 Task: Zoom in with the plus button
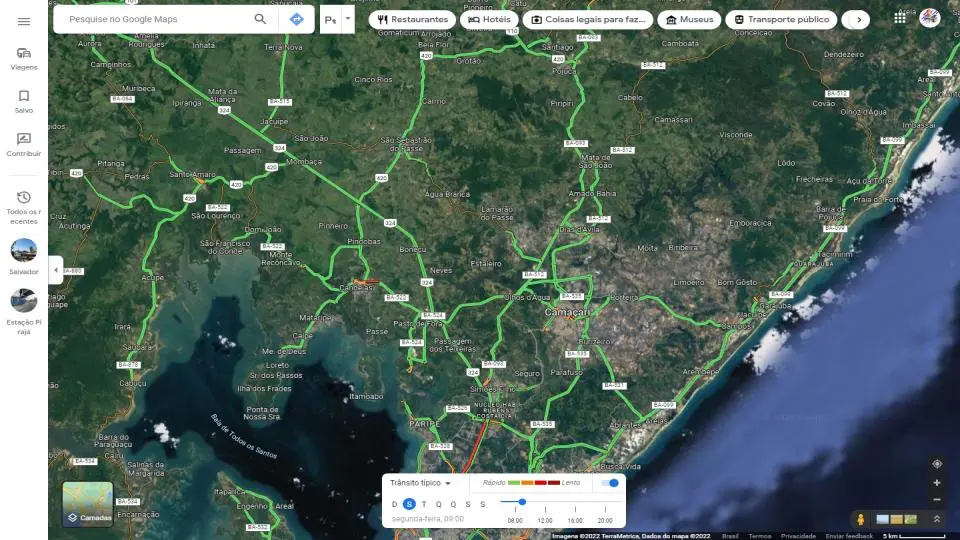tap(937, 483)
